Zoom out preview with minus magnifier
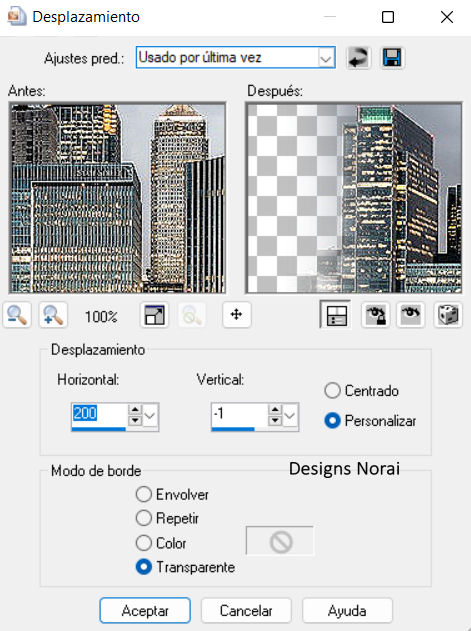 17,315
